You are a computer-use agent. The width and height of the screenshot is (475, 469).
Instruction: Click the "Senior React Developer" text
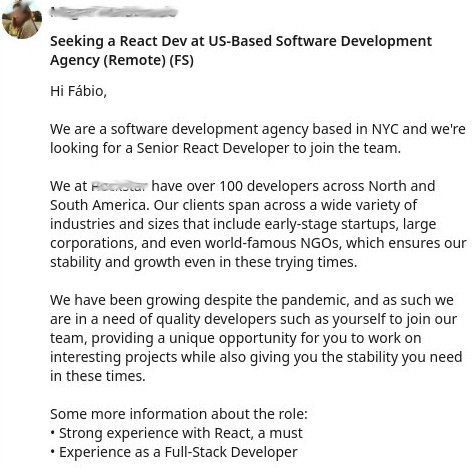pos(213,148)
